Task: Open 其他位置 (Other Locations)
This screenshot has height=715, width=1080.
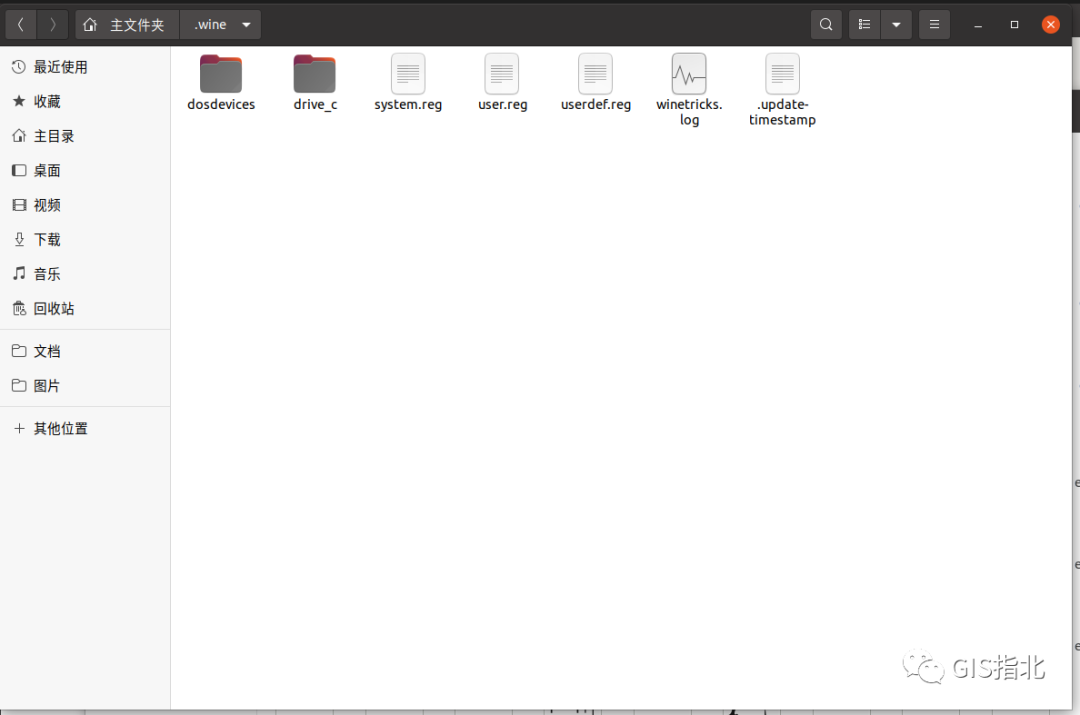Action: tap(61, 428)
